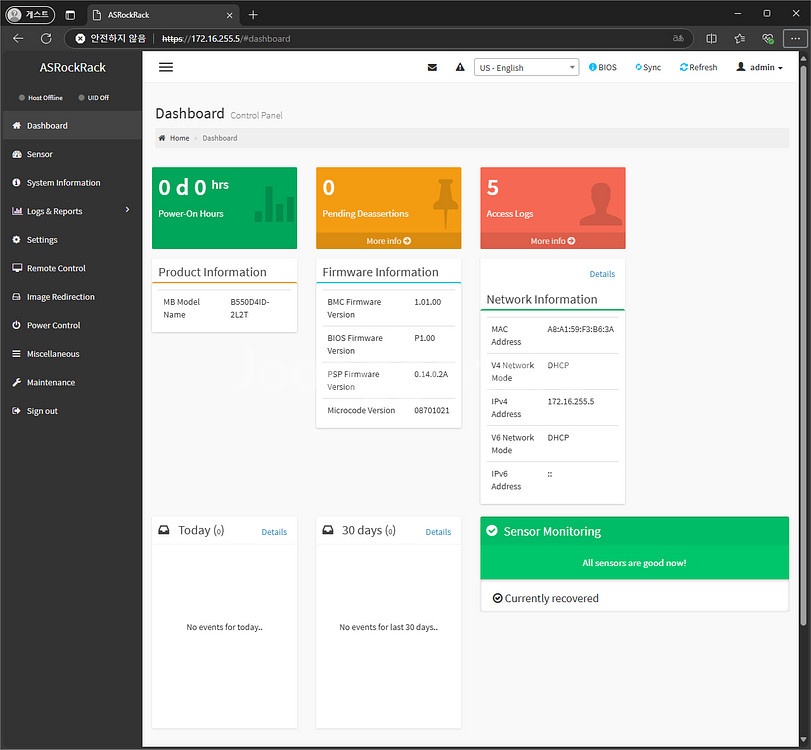Open Sensor page from sidebar
Screen dimensions: 811x750
(40, 154)
